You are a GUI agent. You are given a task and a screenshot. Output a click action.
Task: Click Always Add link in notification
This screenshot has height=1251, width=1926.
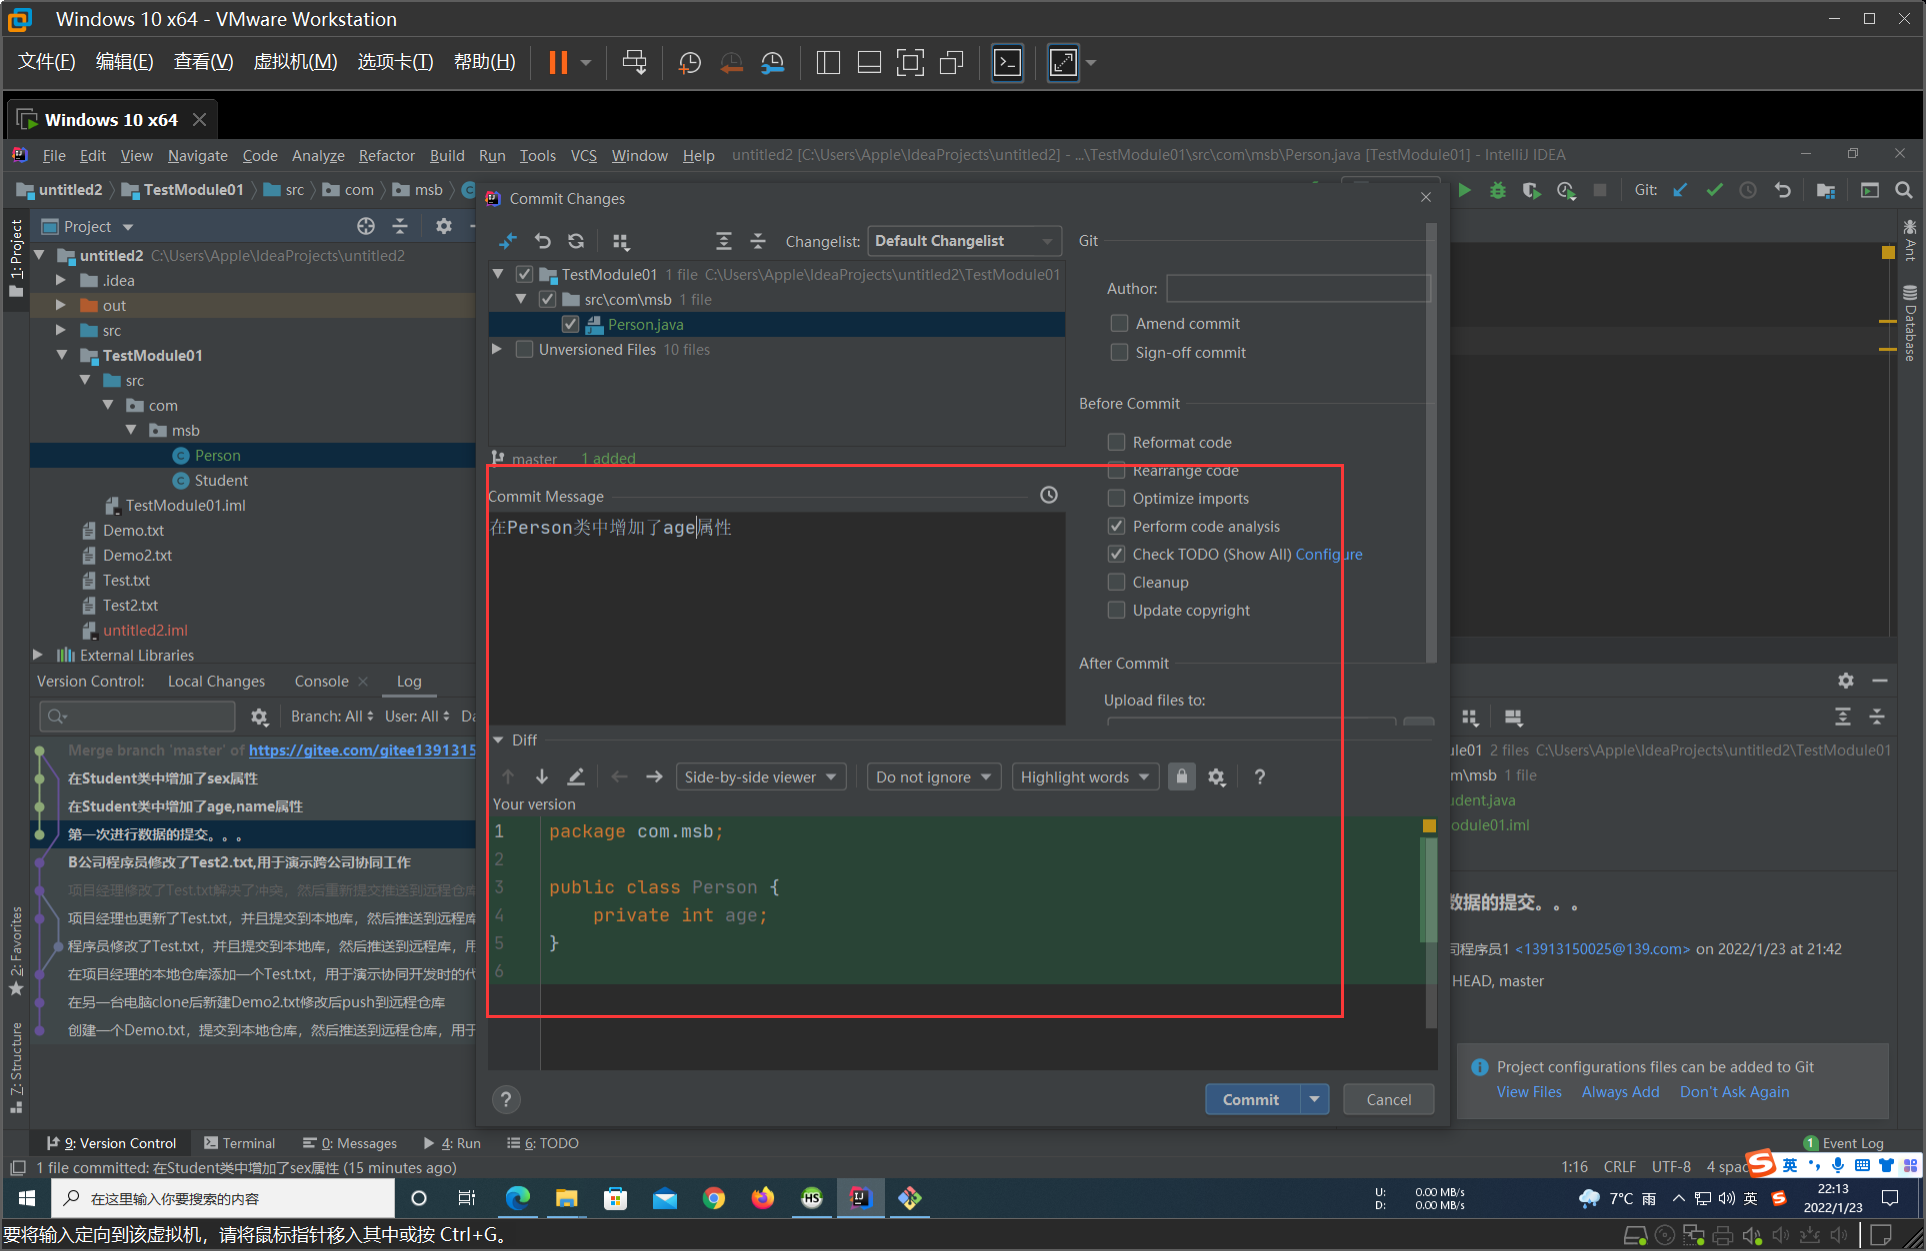tap(1620, 1092)
